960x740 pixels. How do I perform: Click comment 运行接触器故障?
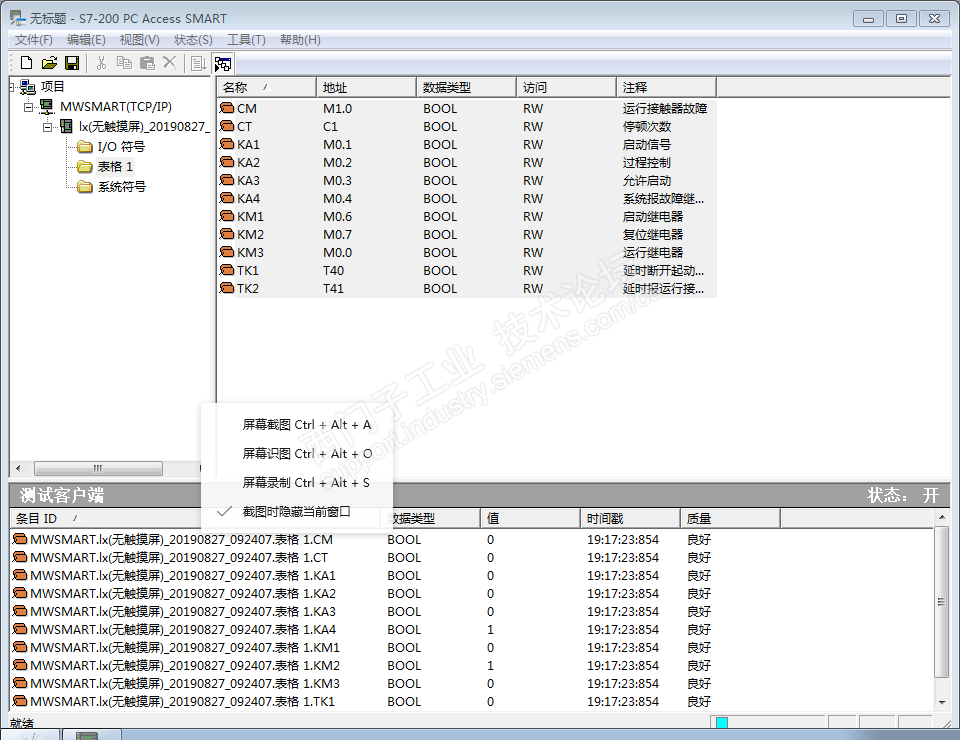[x=665, y=108]
